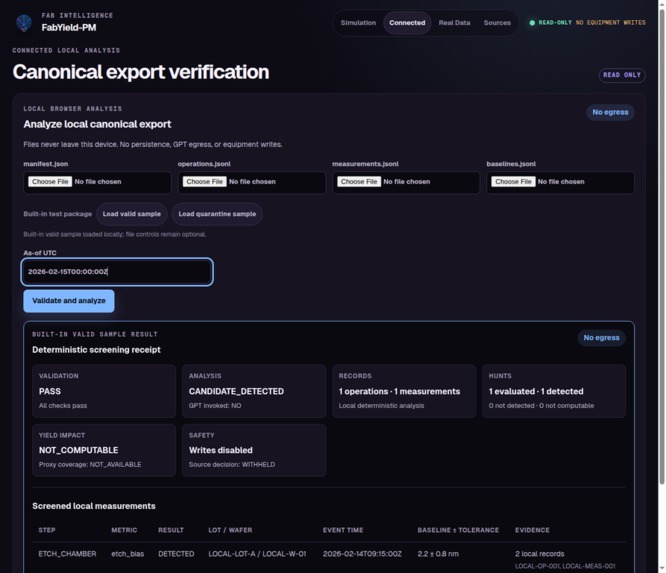Viewport: 666px width, 573px height.
Task: Load the quarantine sample package
Action: point(217,214)
